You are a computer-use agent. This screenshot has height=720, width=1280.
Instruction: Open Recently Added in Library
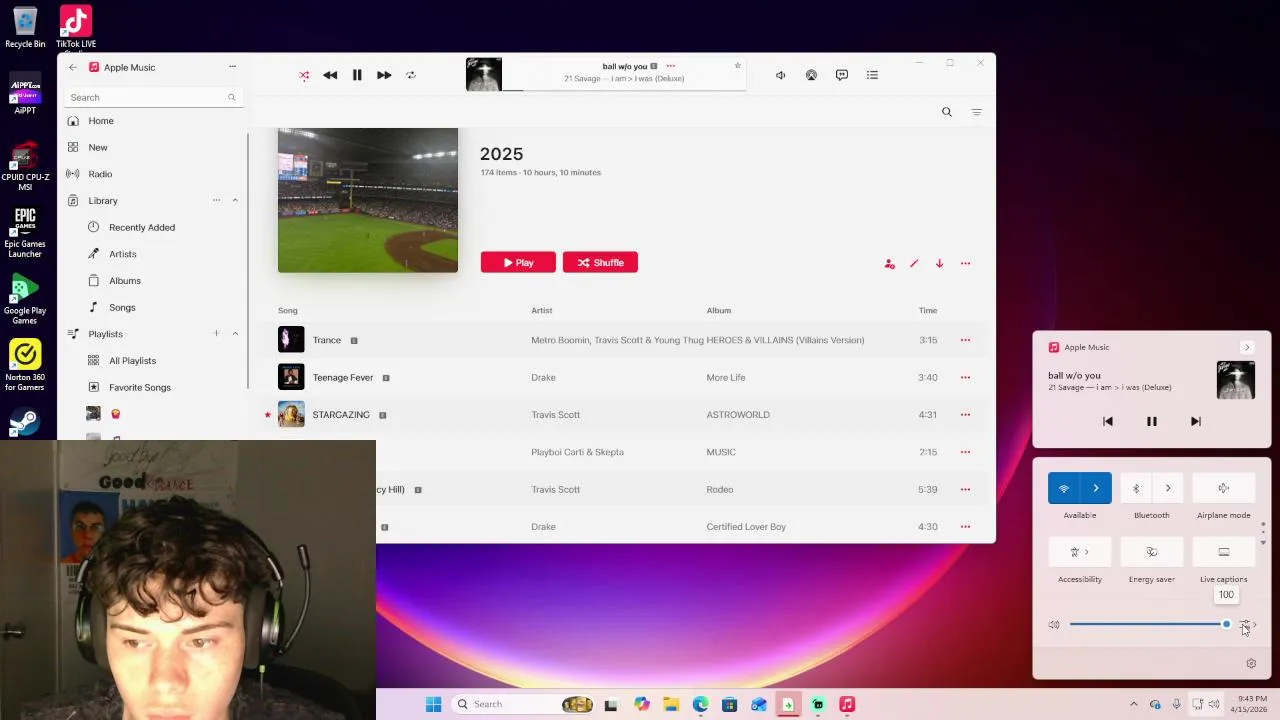(x=141, y=227)
